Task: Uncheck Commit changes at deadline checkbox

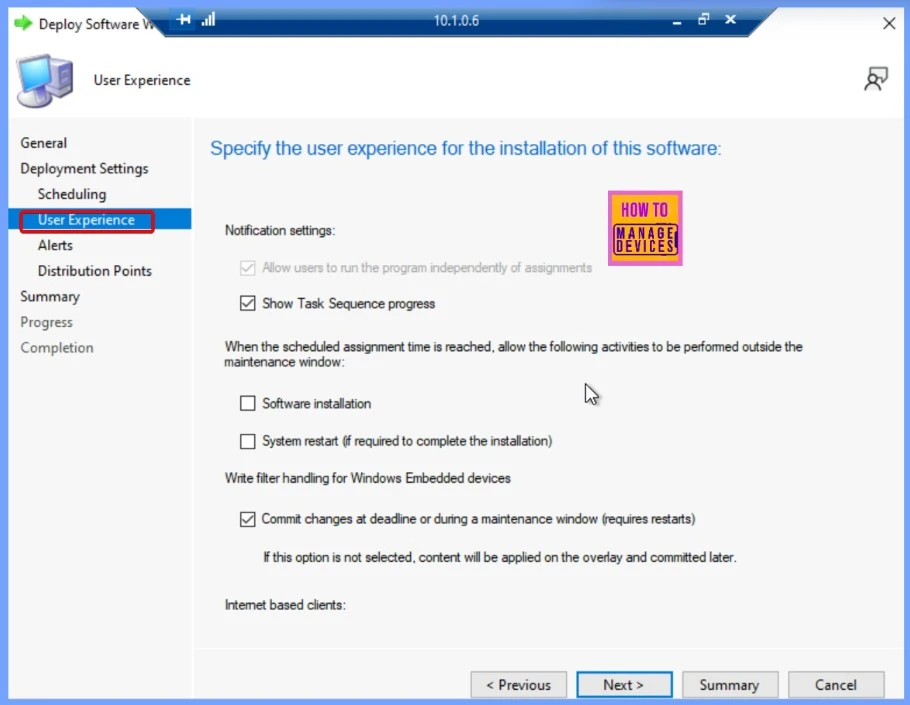Action: point(248,519)
